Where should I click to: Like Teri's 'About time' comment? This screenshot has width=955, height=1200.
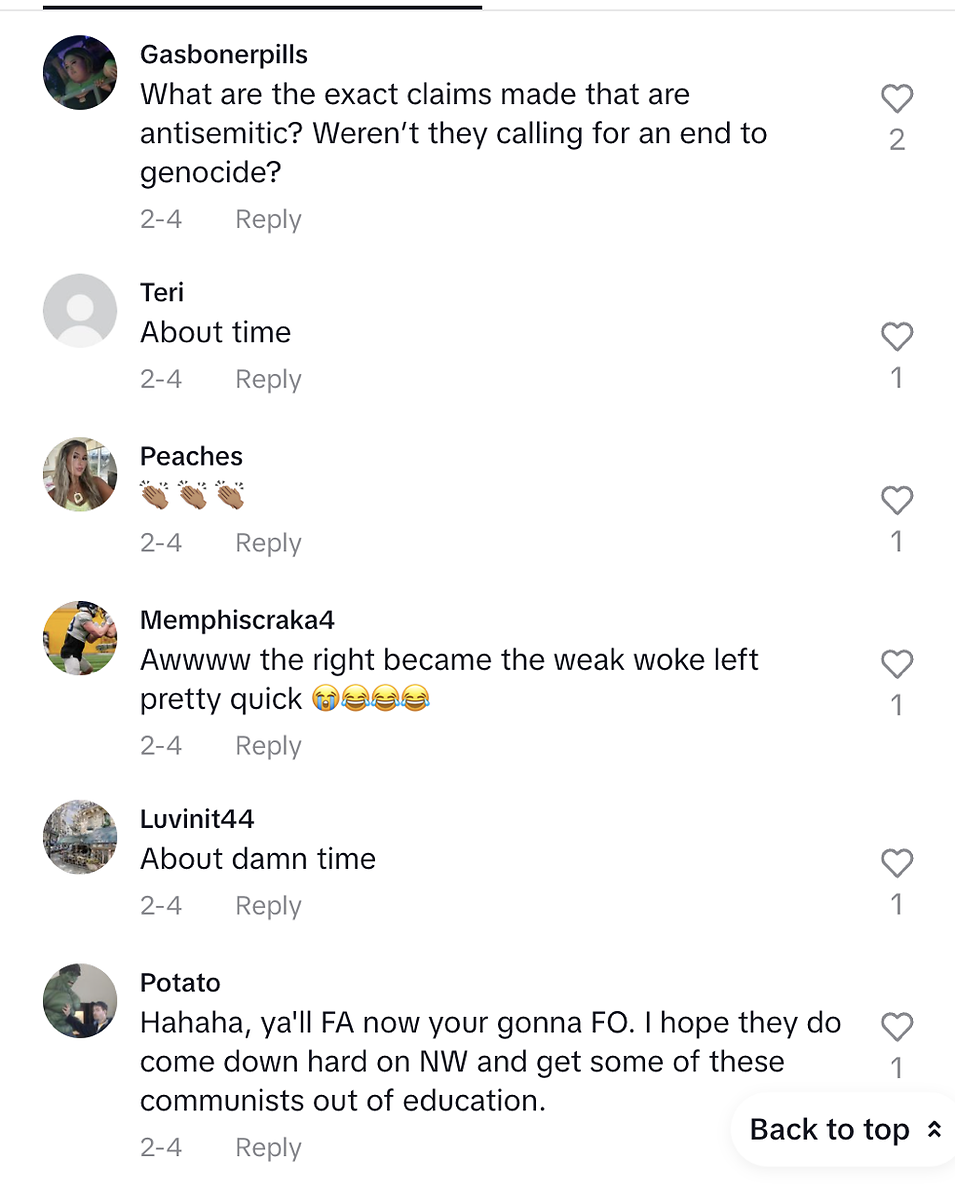(897, 337)
